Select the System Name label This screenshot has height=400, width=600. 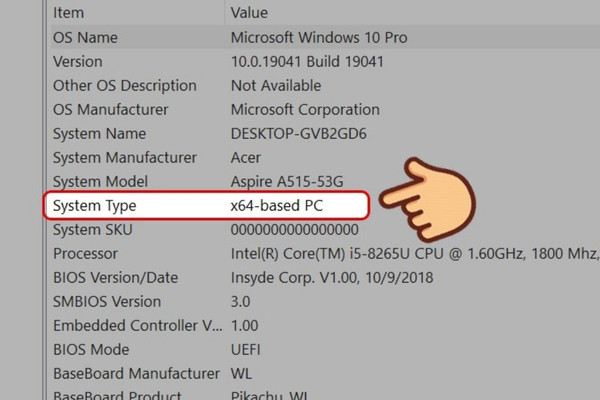pyautogui.click(x=99, y=134)
